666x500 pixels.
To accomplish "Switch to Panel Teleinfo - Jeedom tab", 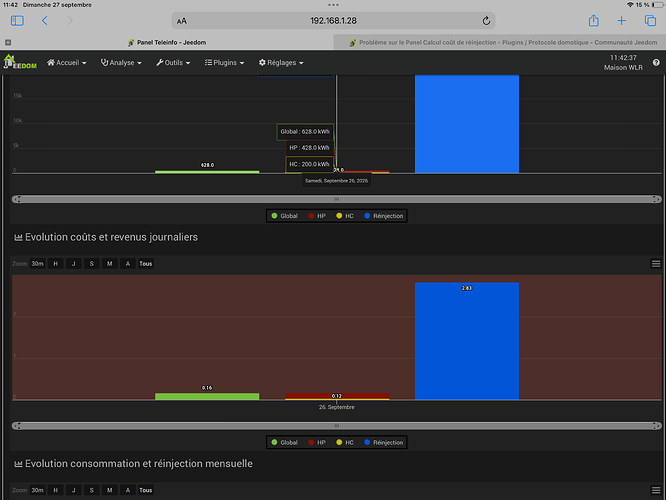I will 166,42.
